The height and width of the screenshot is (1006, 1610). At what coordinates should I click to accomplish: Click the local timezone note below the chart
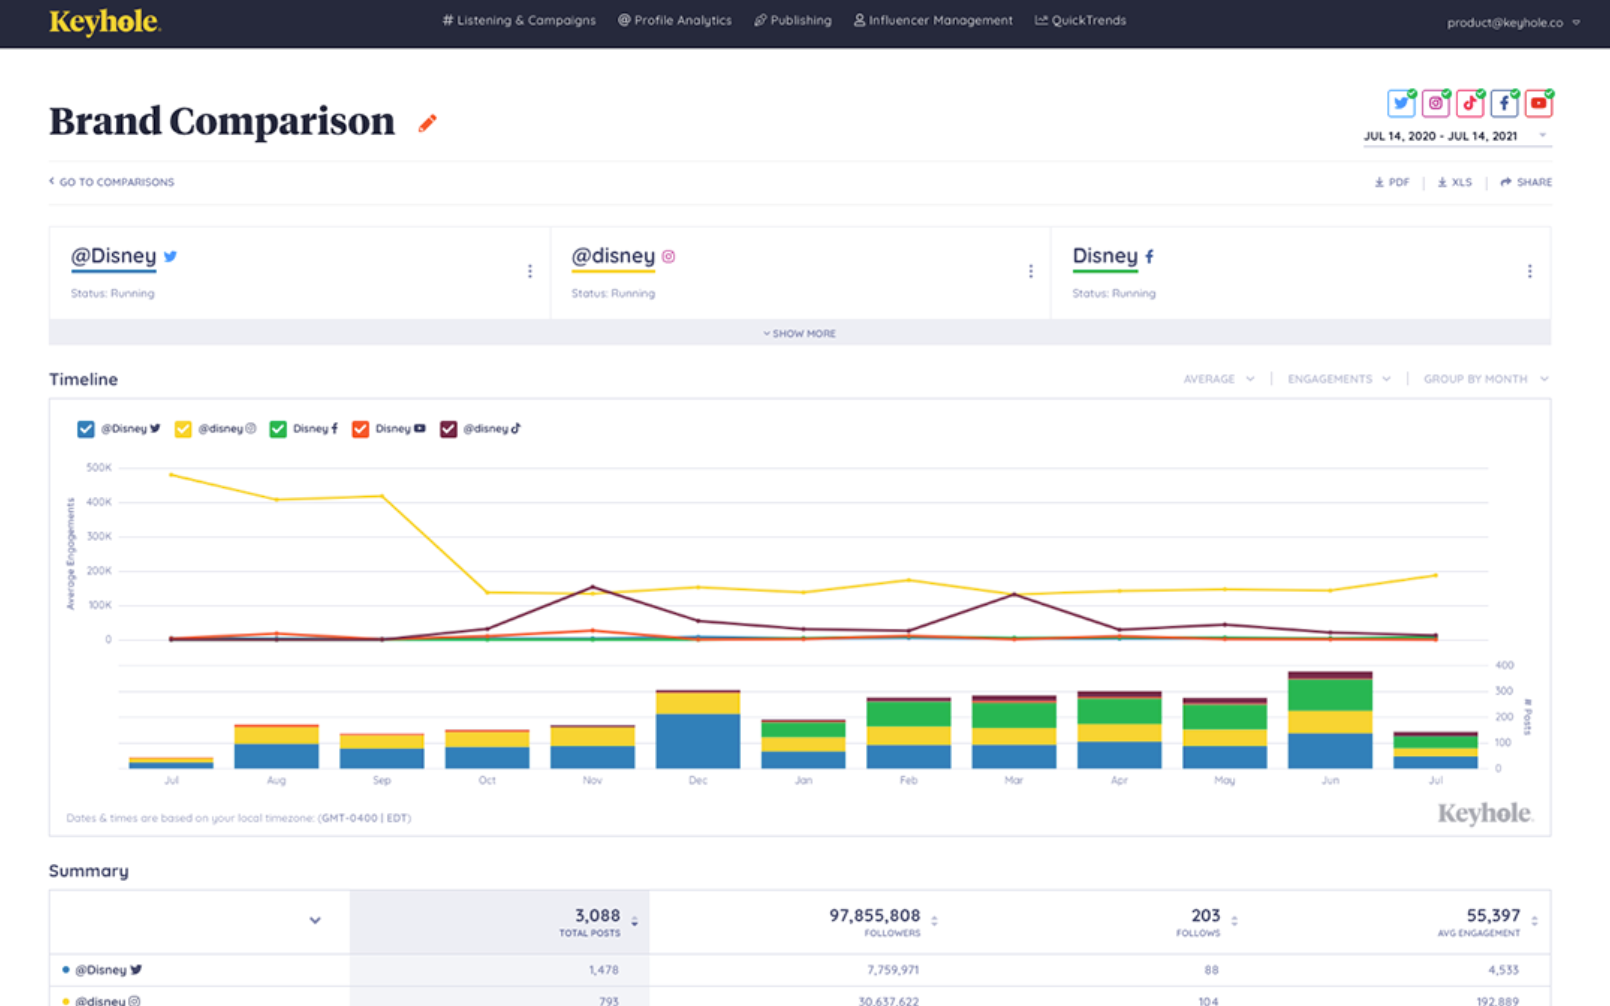(239, 818)
